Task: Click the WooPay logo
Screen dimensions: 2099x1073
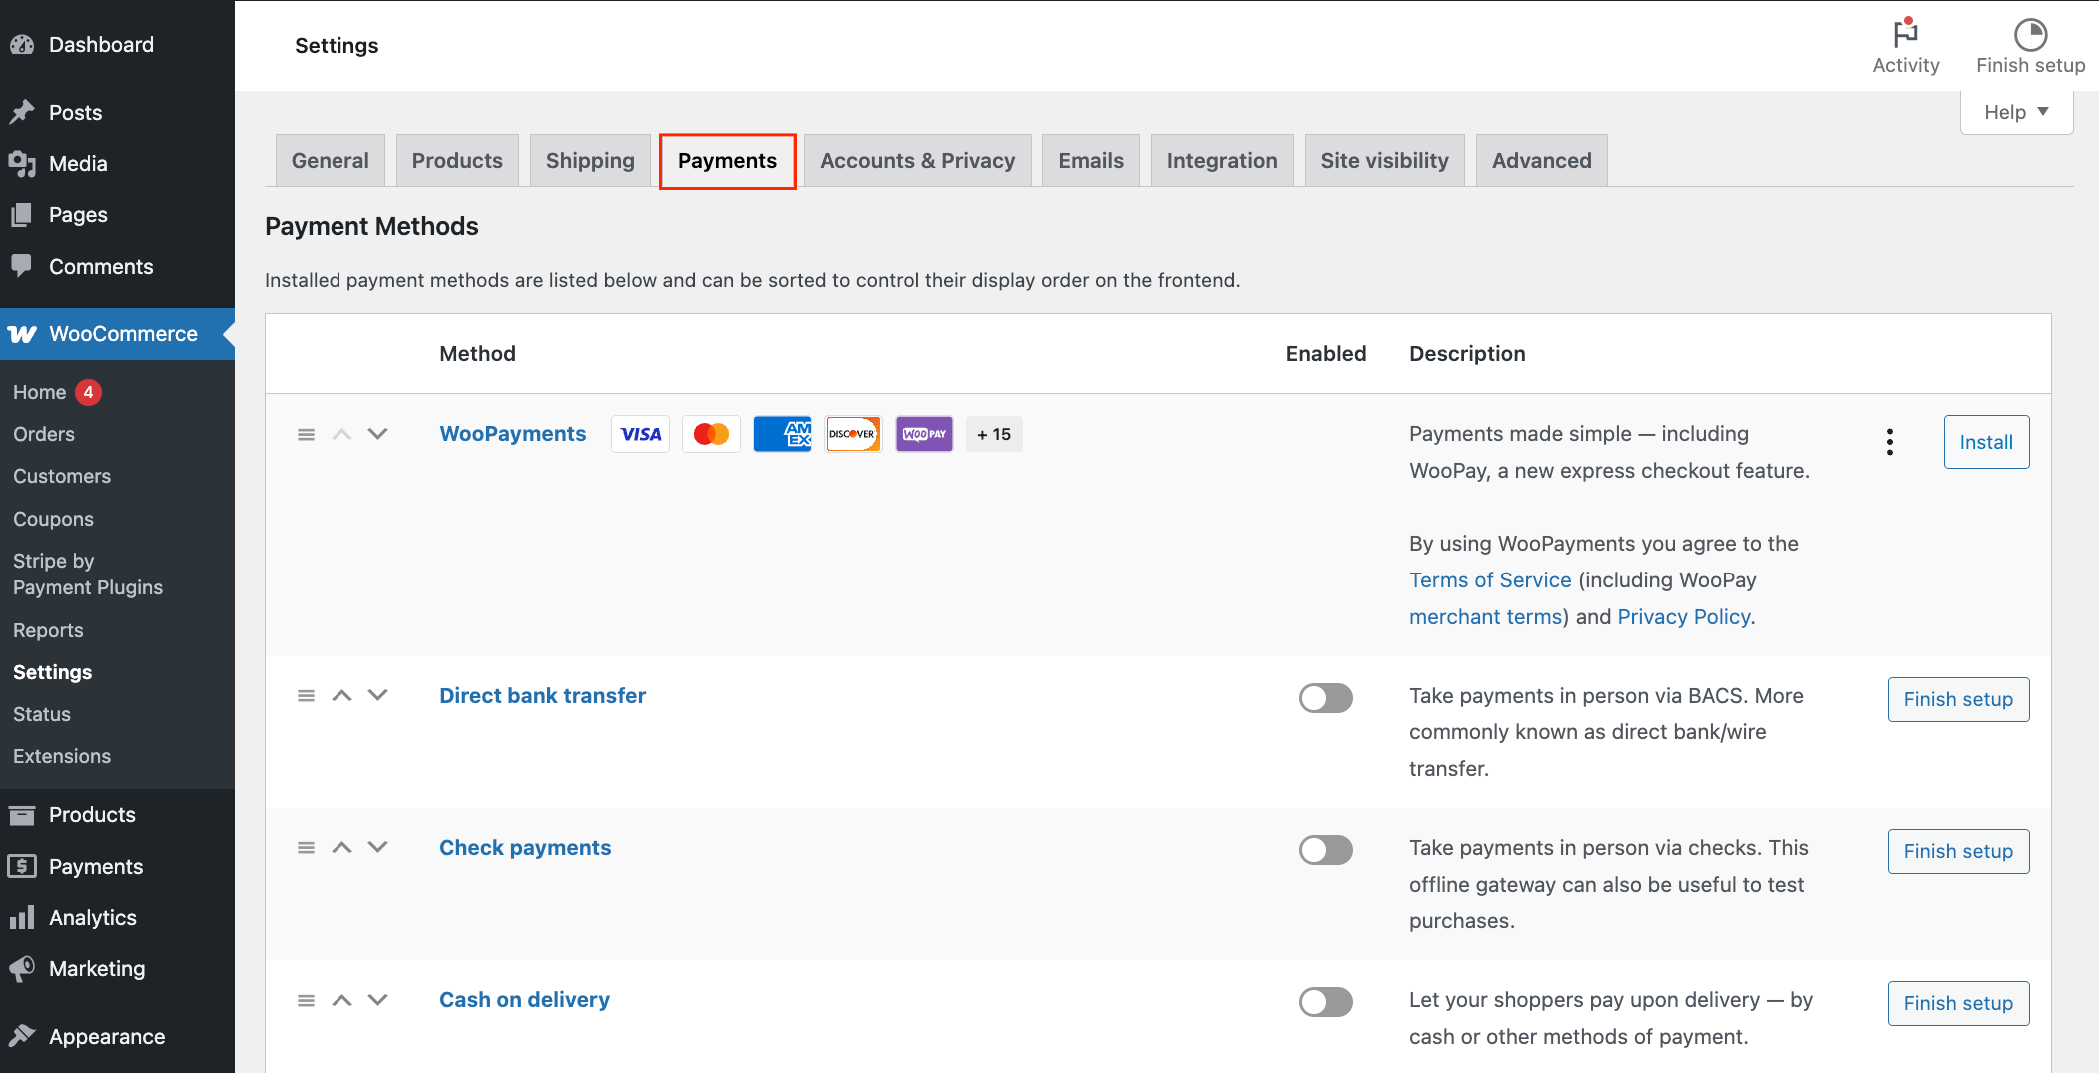Action: [x=924, y=434]
